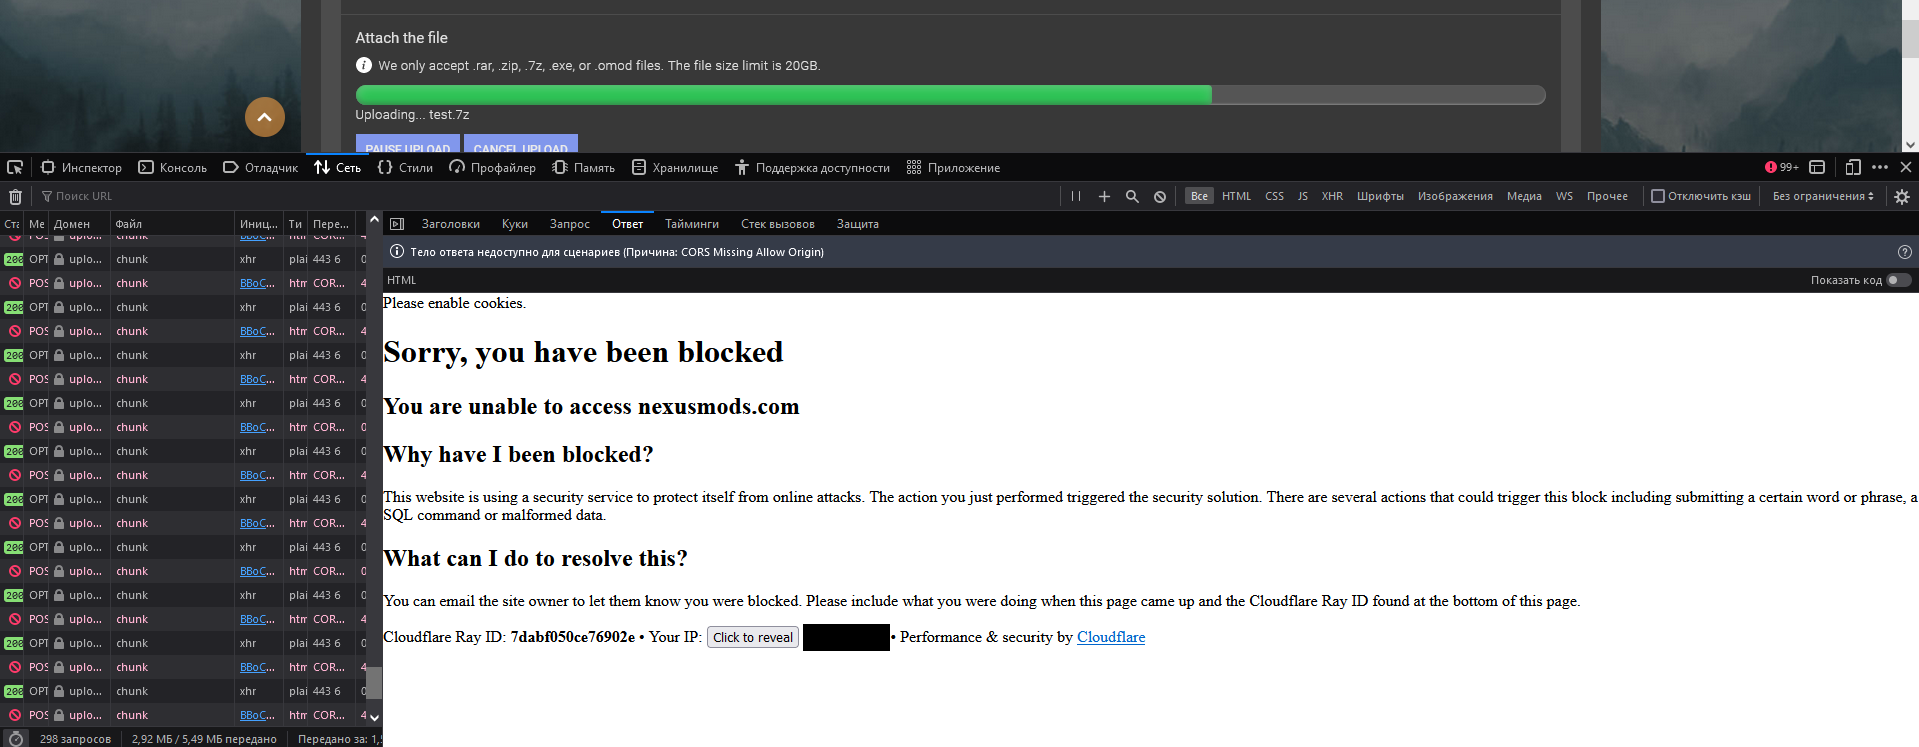Activate the element picker icon in DevTools
1919x747 pixels.
coord(15,167)
